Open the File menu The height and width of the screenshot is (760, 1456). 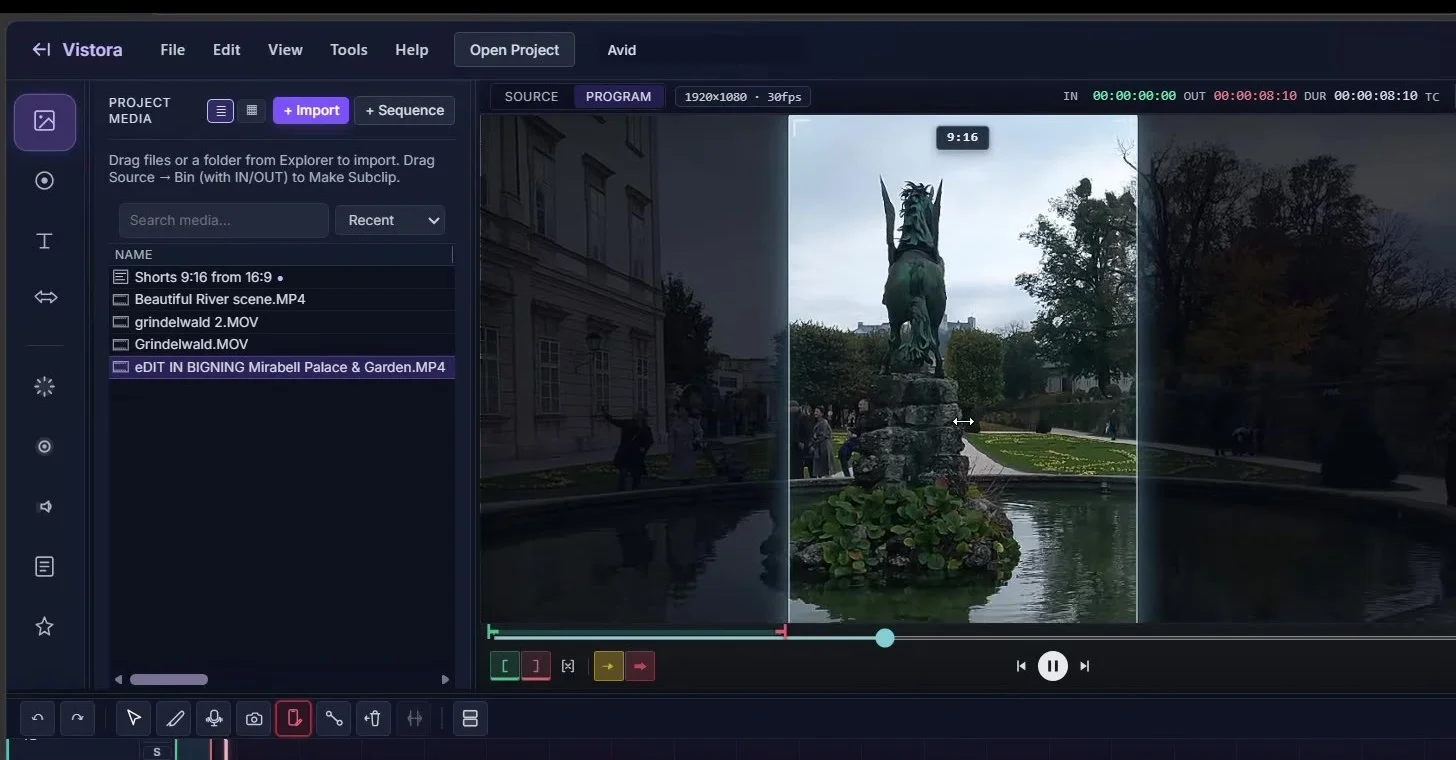pos(173,50)
